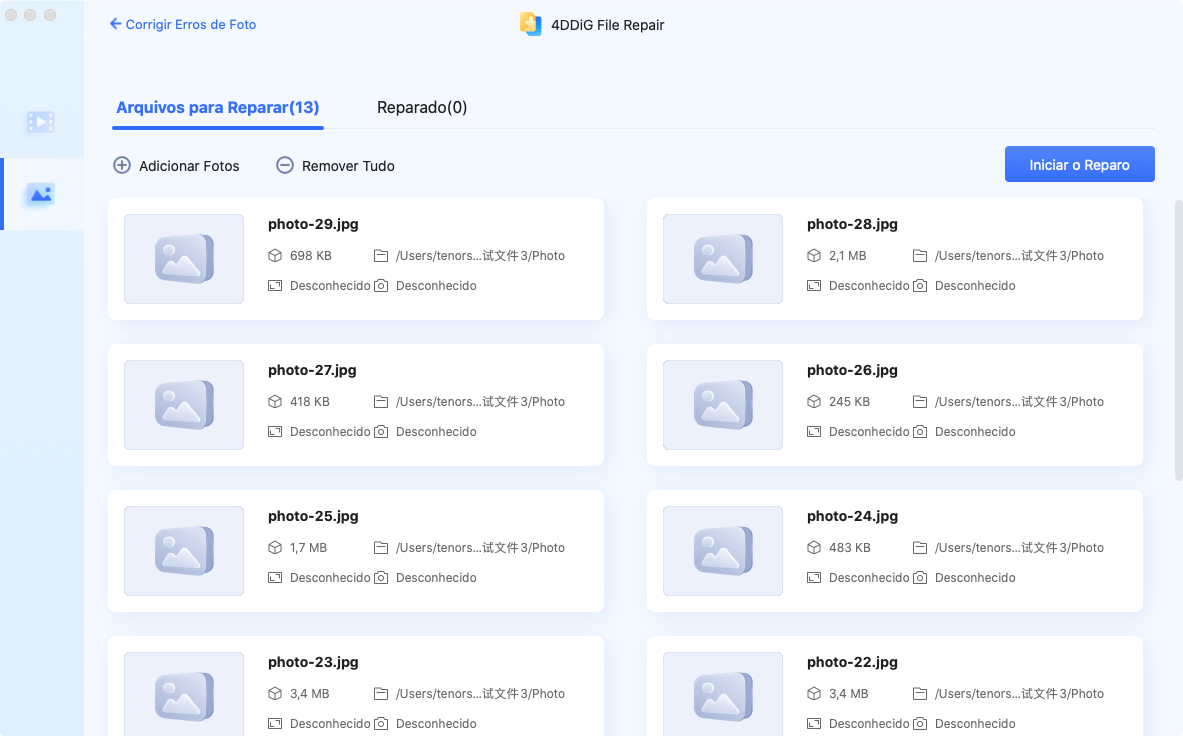1183x736 pixels.
Task: Start repair with Iniciar o Reparo
Action: tap(1079, 164)
